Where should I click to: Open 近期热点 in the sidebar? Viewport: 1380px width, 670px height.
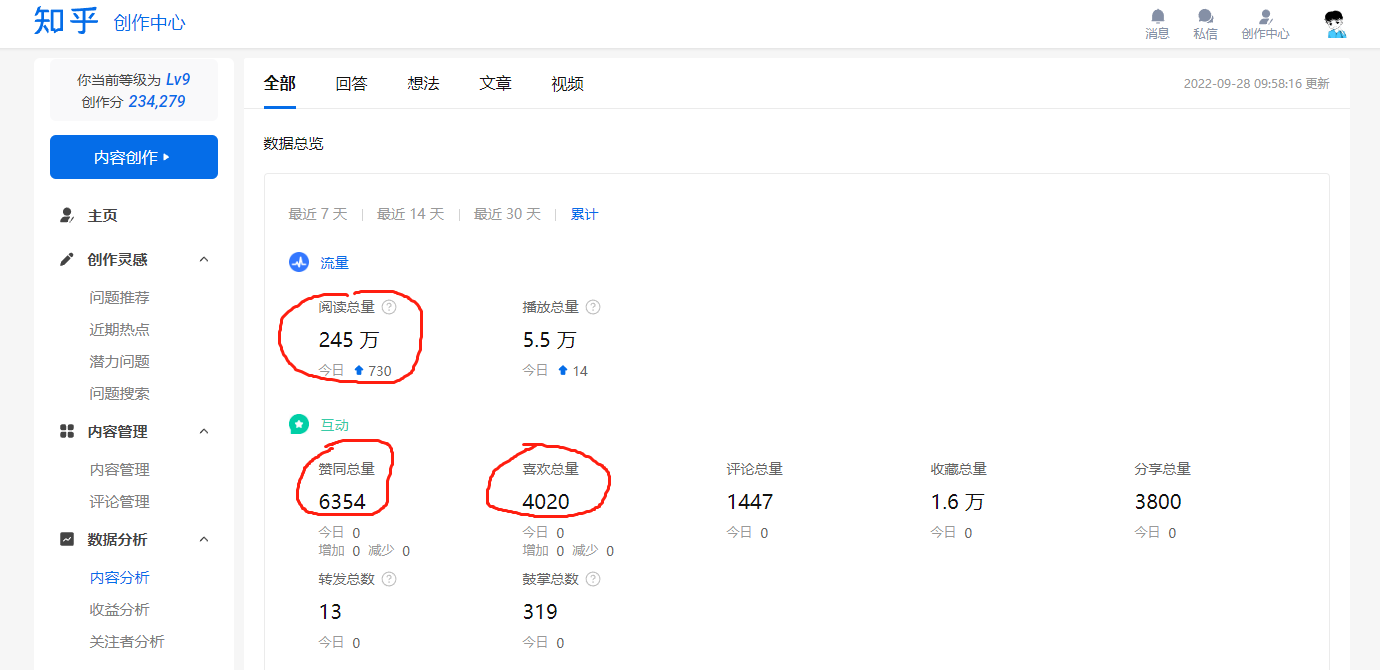click(119, 329)
